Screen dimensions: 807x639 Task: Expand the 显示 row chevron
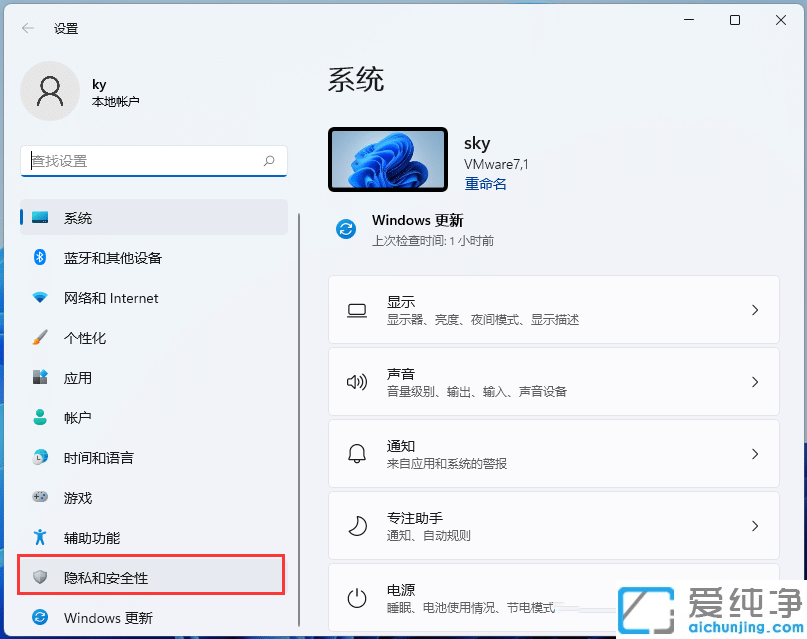(755, 309)
